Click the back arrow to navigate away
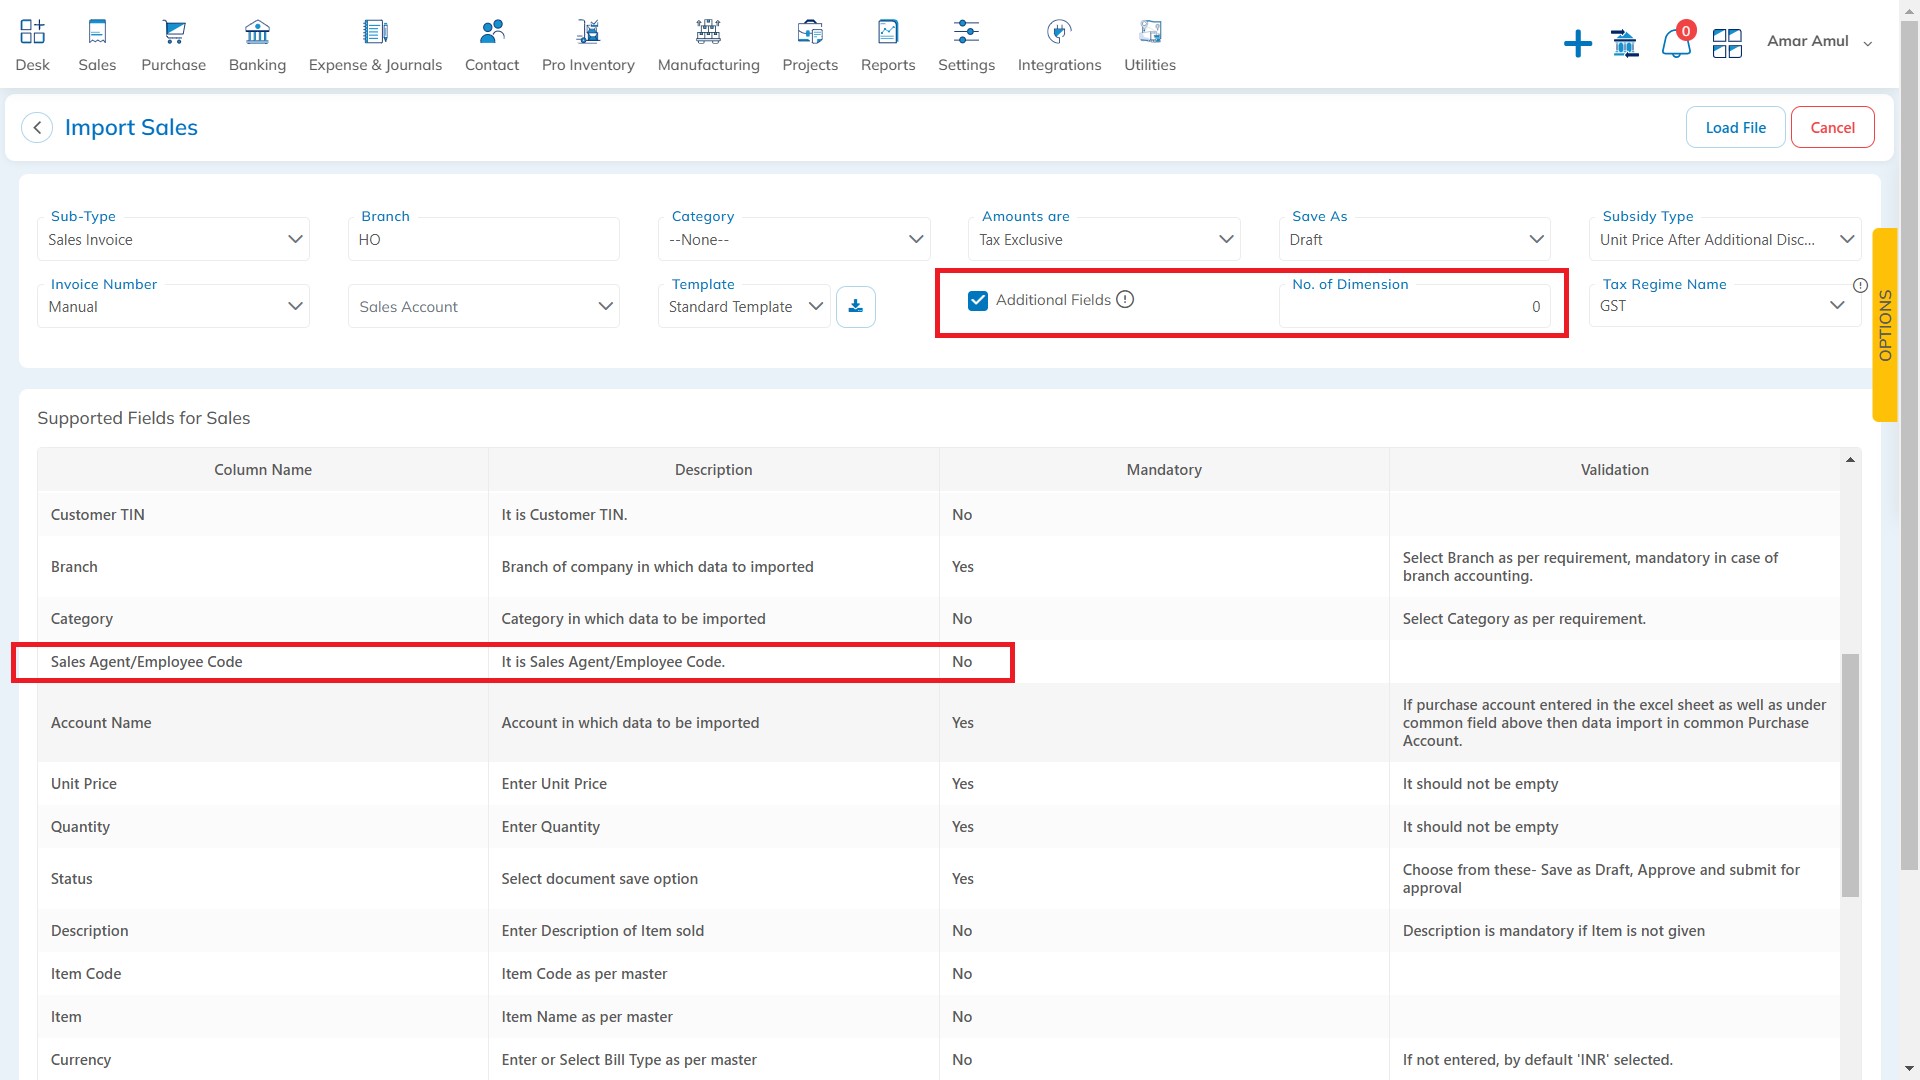The width and height of the screenshot is (1920, 1080). coord(37,127)
